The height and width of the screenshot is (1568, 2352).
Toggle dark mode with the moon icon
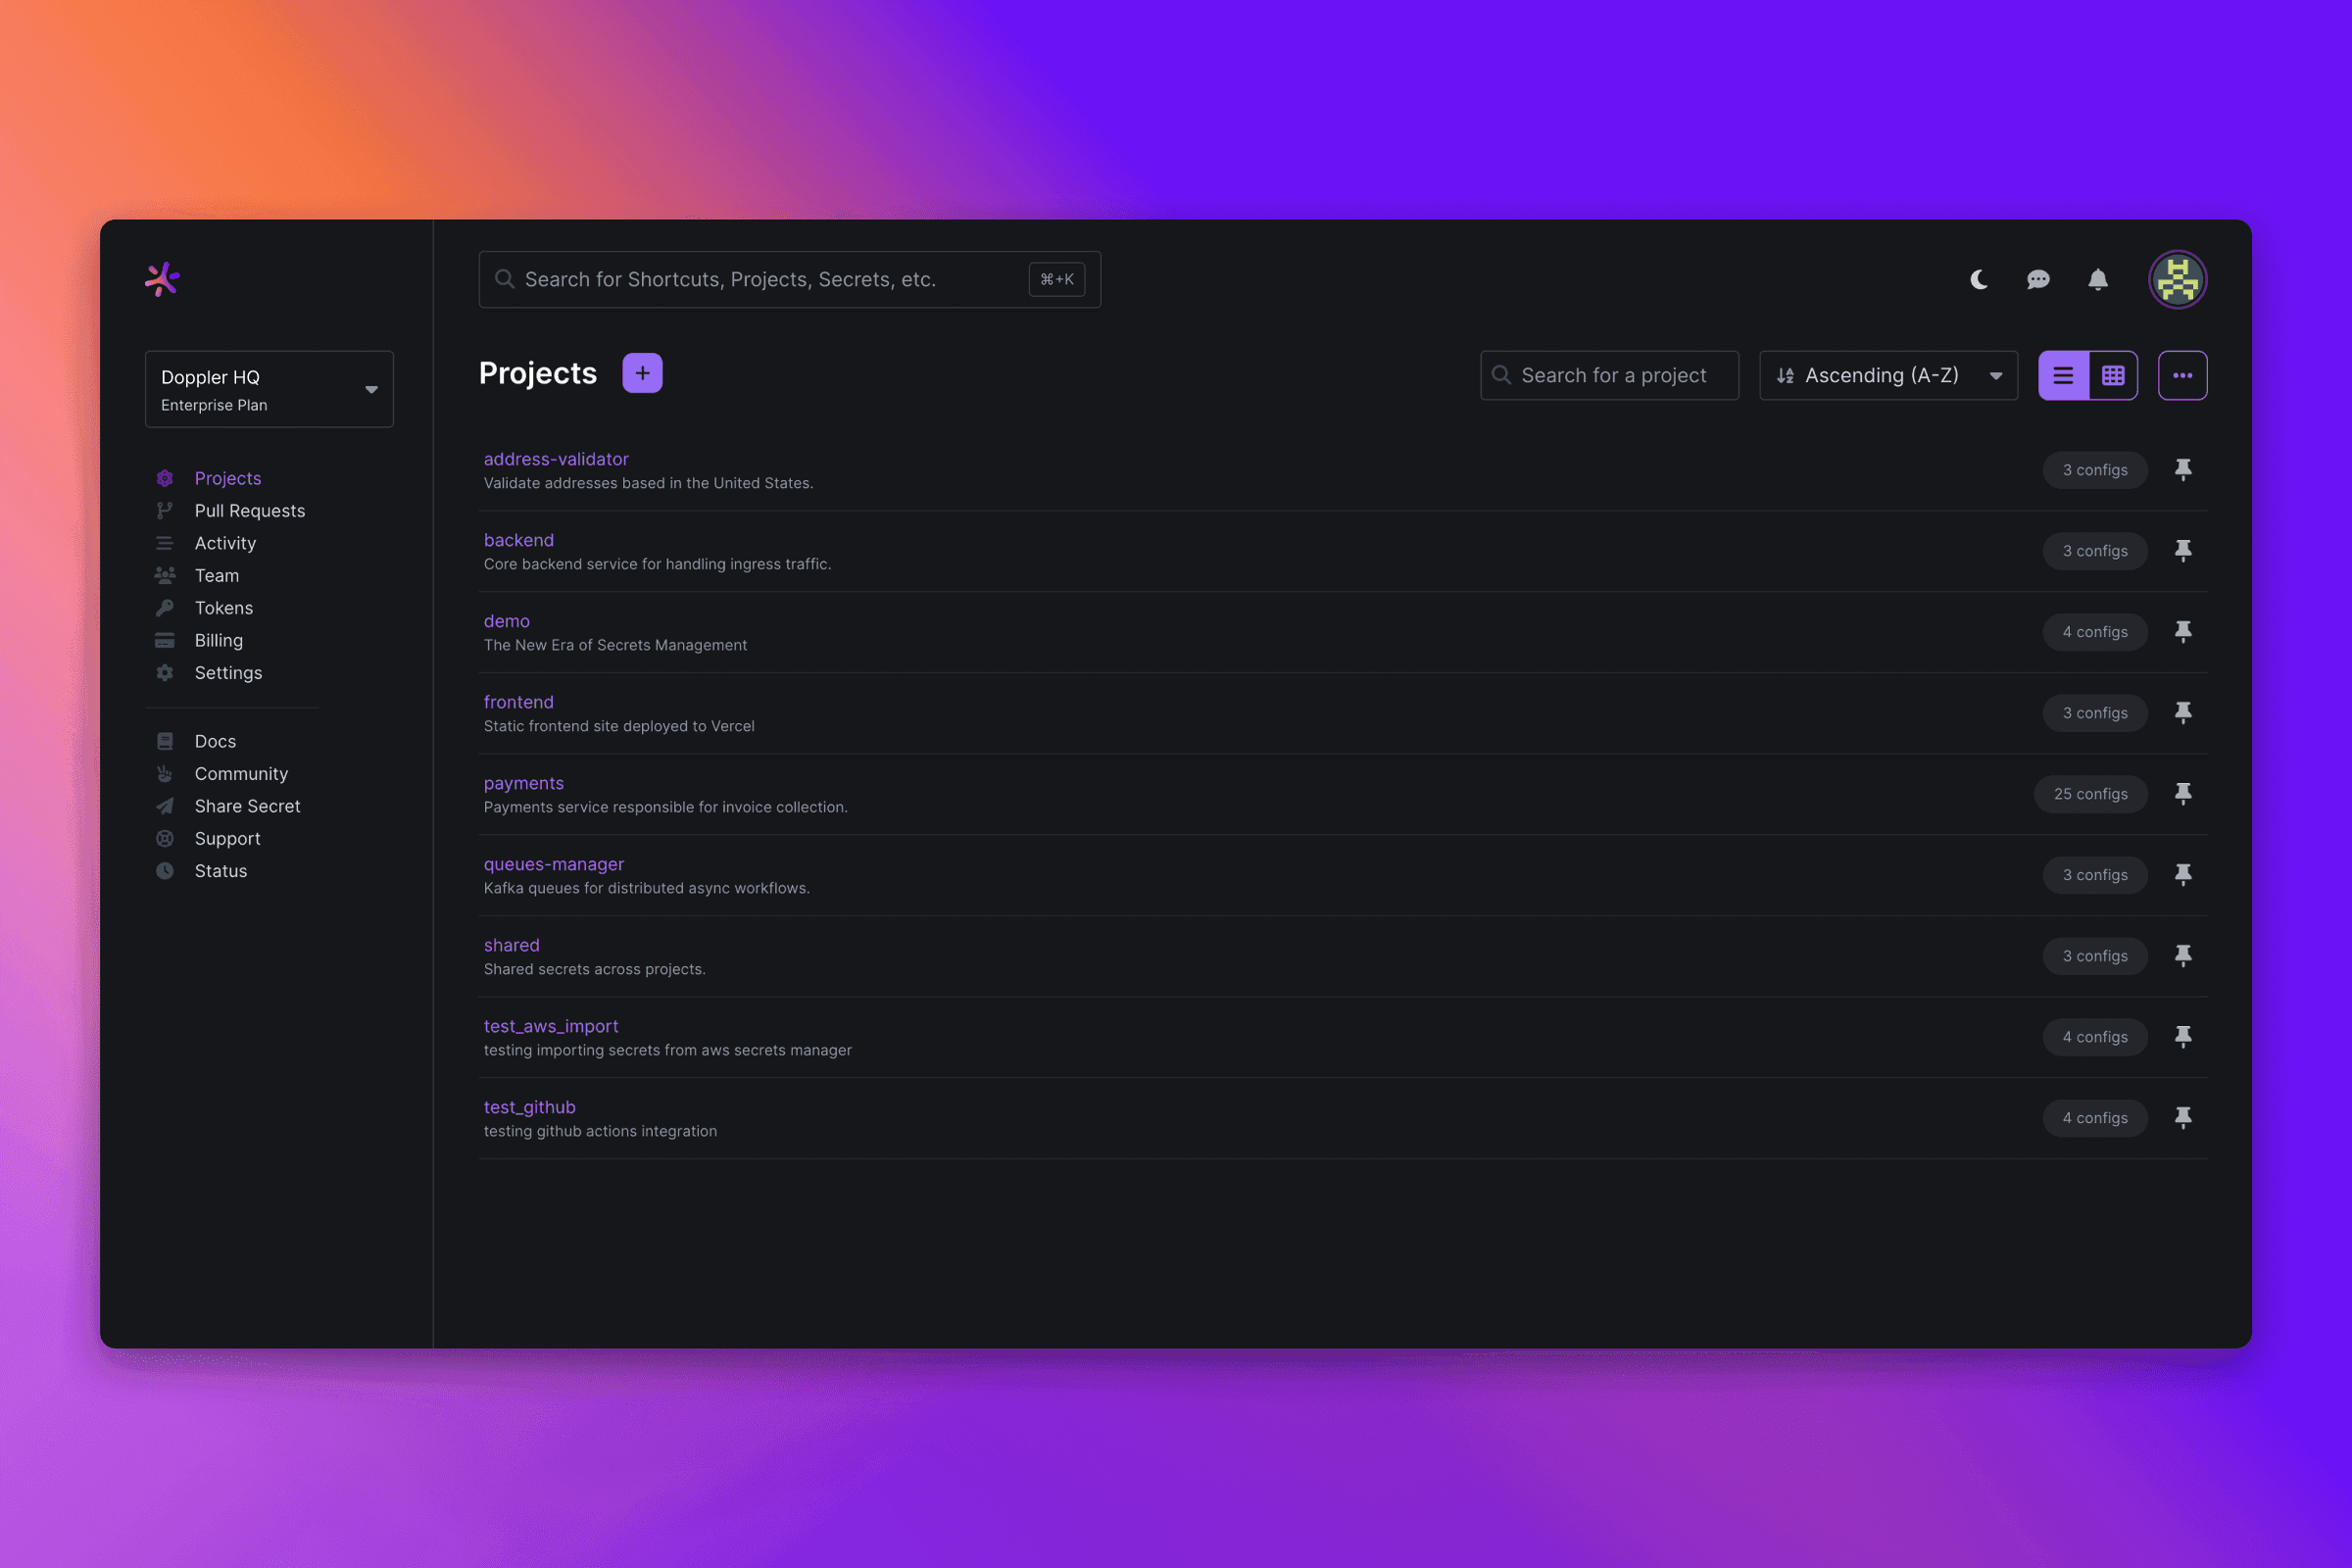[x=1978, y=280]
